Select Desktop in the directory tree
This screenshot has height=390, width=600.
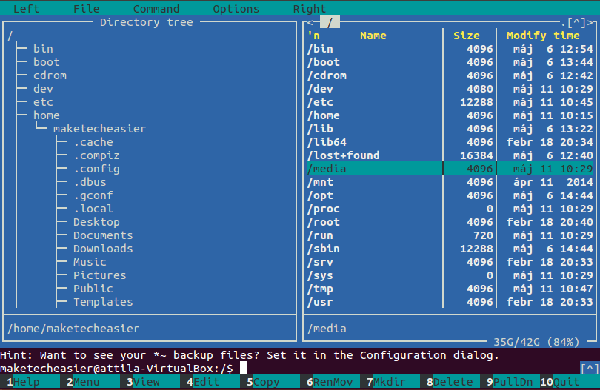(x=96, y=222)
